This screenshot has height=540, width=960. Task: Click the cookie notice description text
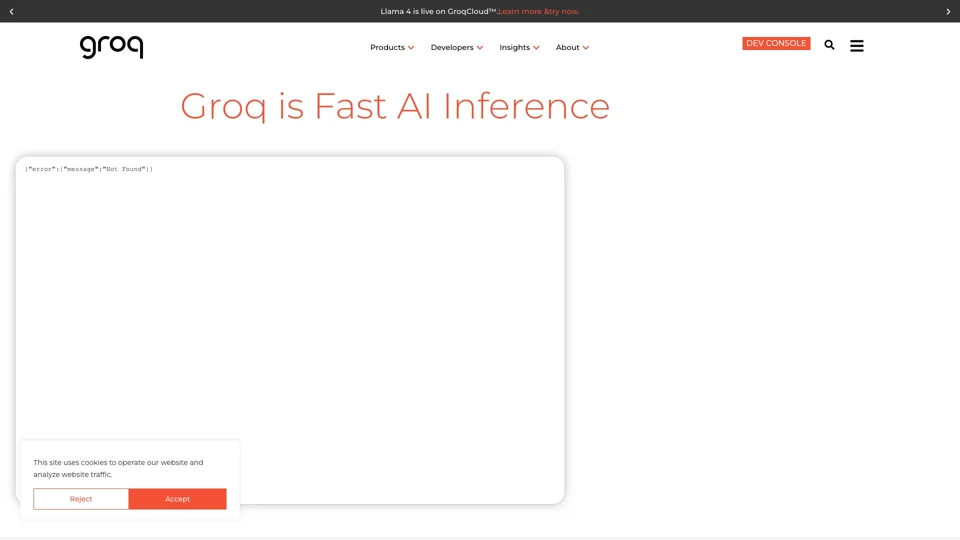point(118,468)
